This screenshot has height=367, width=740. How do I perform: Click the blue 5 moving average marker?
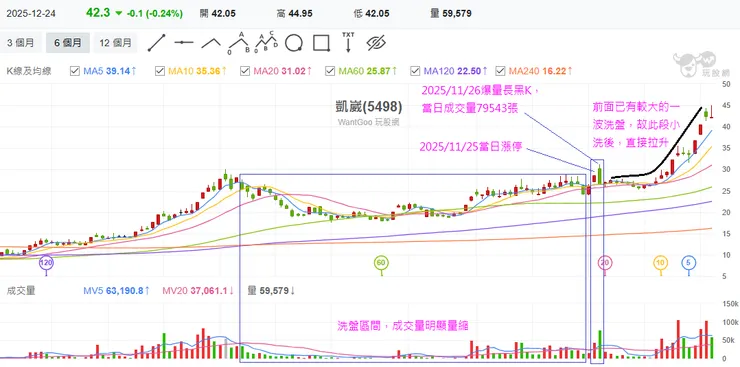pyautogui.click(x=689, y=262)
